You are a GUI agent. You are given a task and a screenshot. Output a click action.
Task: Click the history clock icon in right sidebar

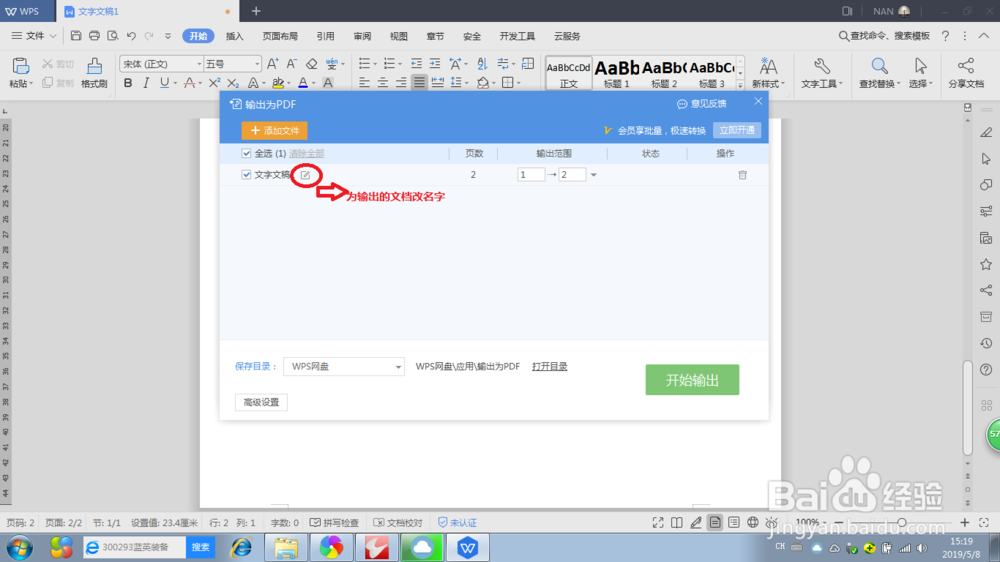click(986, 343)
